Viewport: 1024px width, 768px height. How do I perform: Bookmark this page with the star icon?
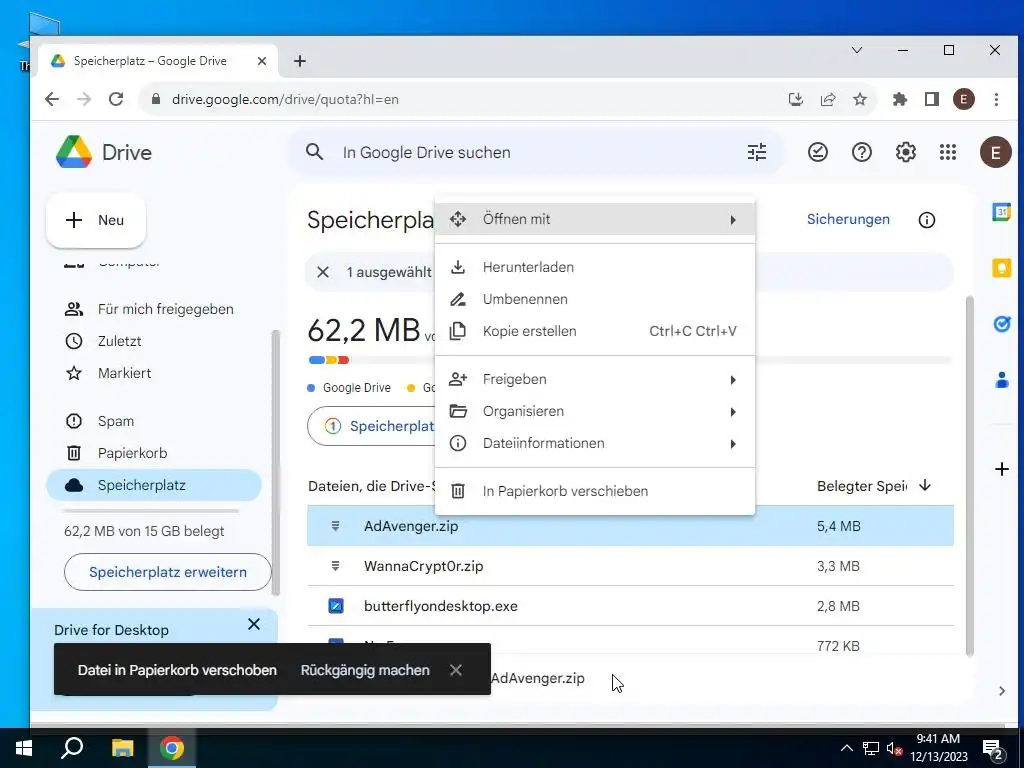coord(860,99)
